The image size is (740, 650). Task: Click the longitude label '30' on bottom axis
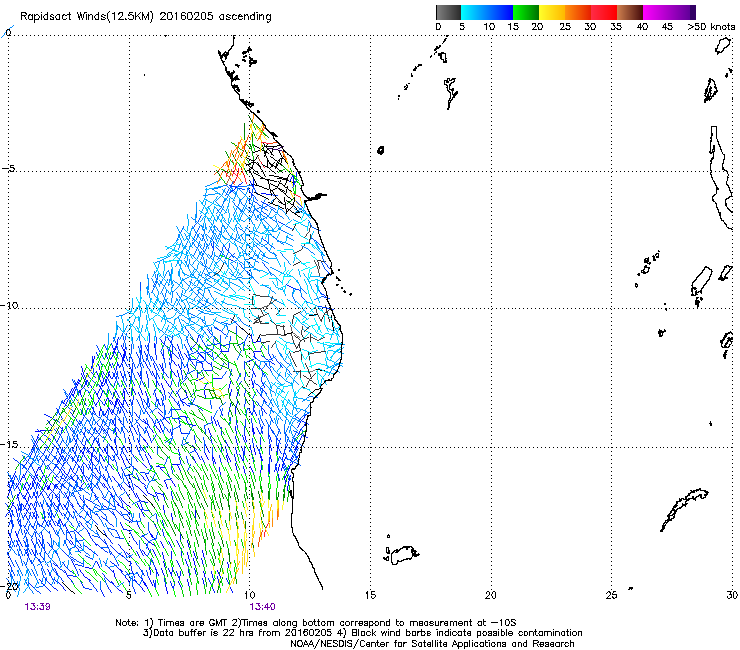tap(732, 595)
